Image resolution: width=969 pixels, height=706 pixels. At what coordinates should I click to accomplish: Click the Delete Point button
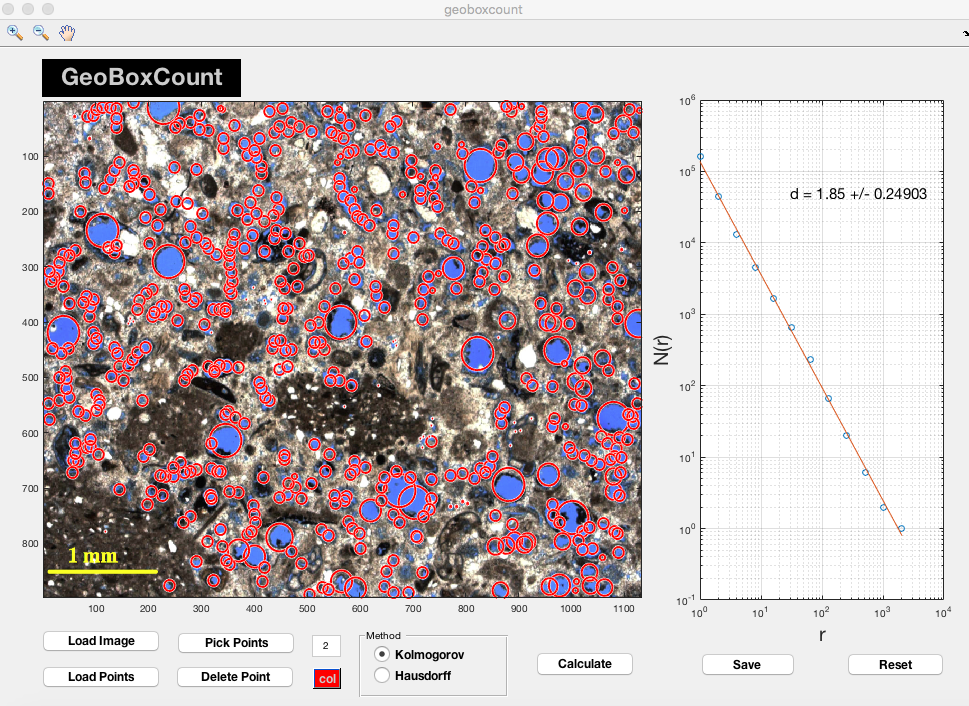[x=236, y=677]
